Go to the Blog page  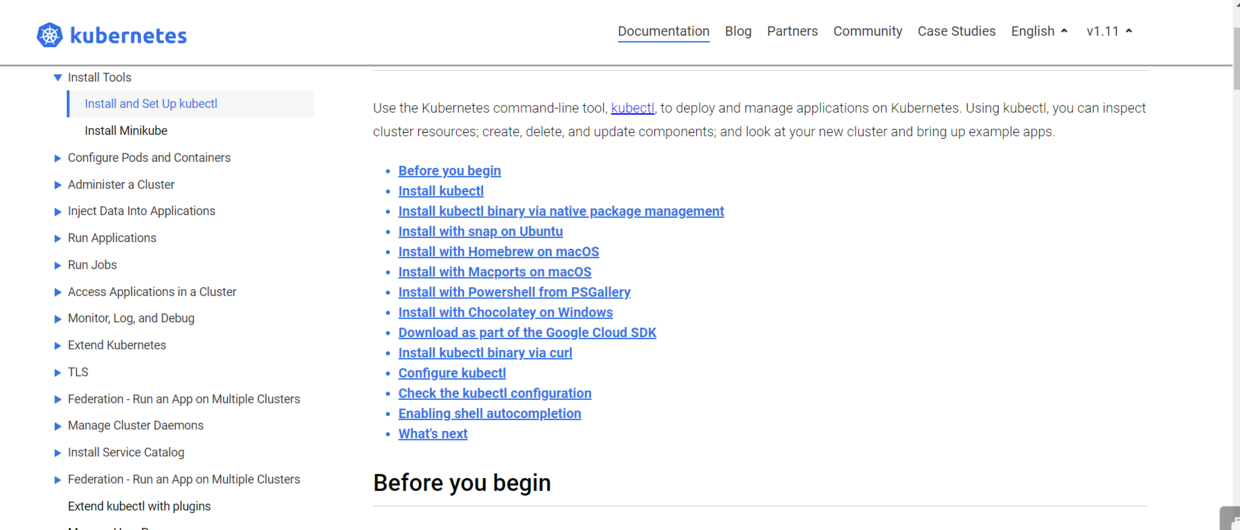point(738,31)
